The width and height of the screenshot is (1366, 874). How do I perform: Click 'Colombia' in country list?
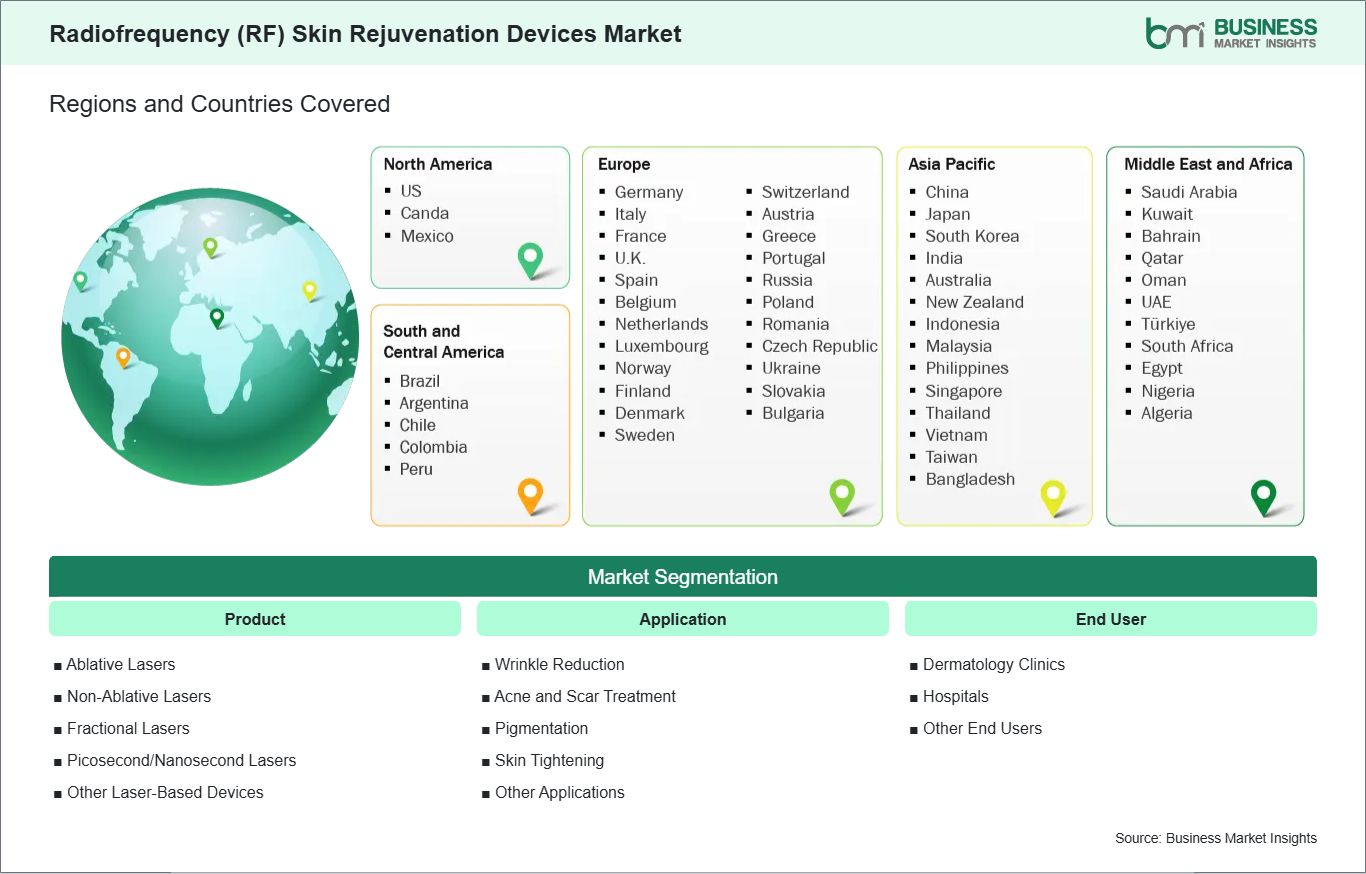click(x=433, y=447)
